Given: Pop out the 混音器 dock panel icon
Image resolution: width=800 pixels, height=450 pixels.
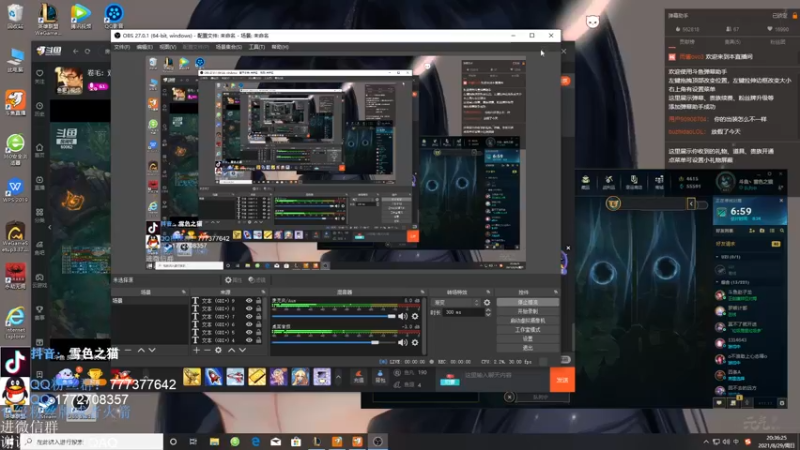Looking at the screenshot, I should (422, 292).
